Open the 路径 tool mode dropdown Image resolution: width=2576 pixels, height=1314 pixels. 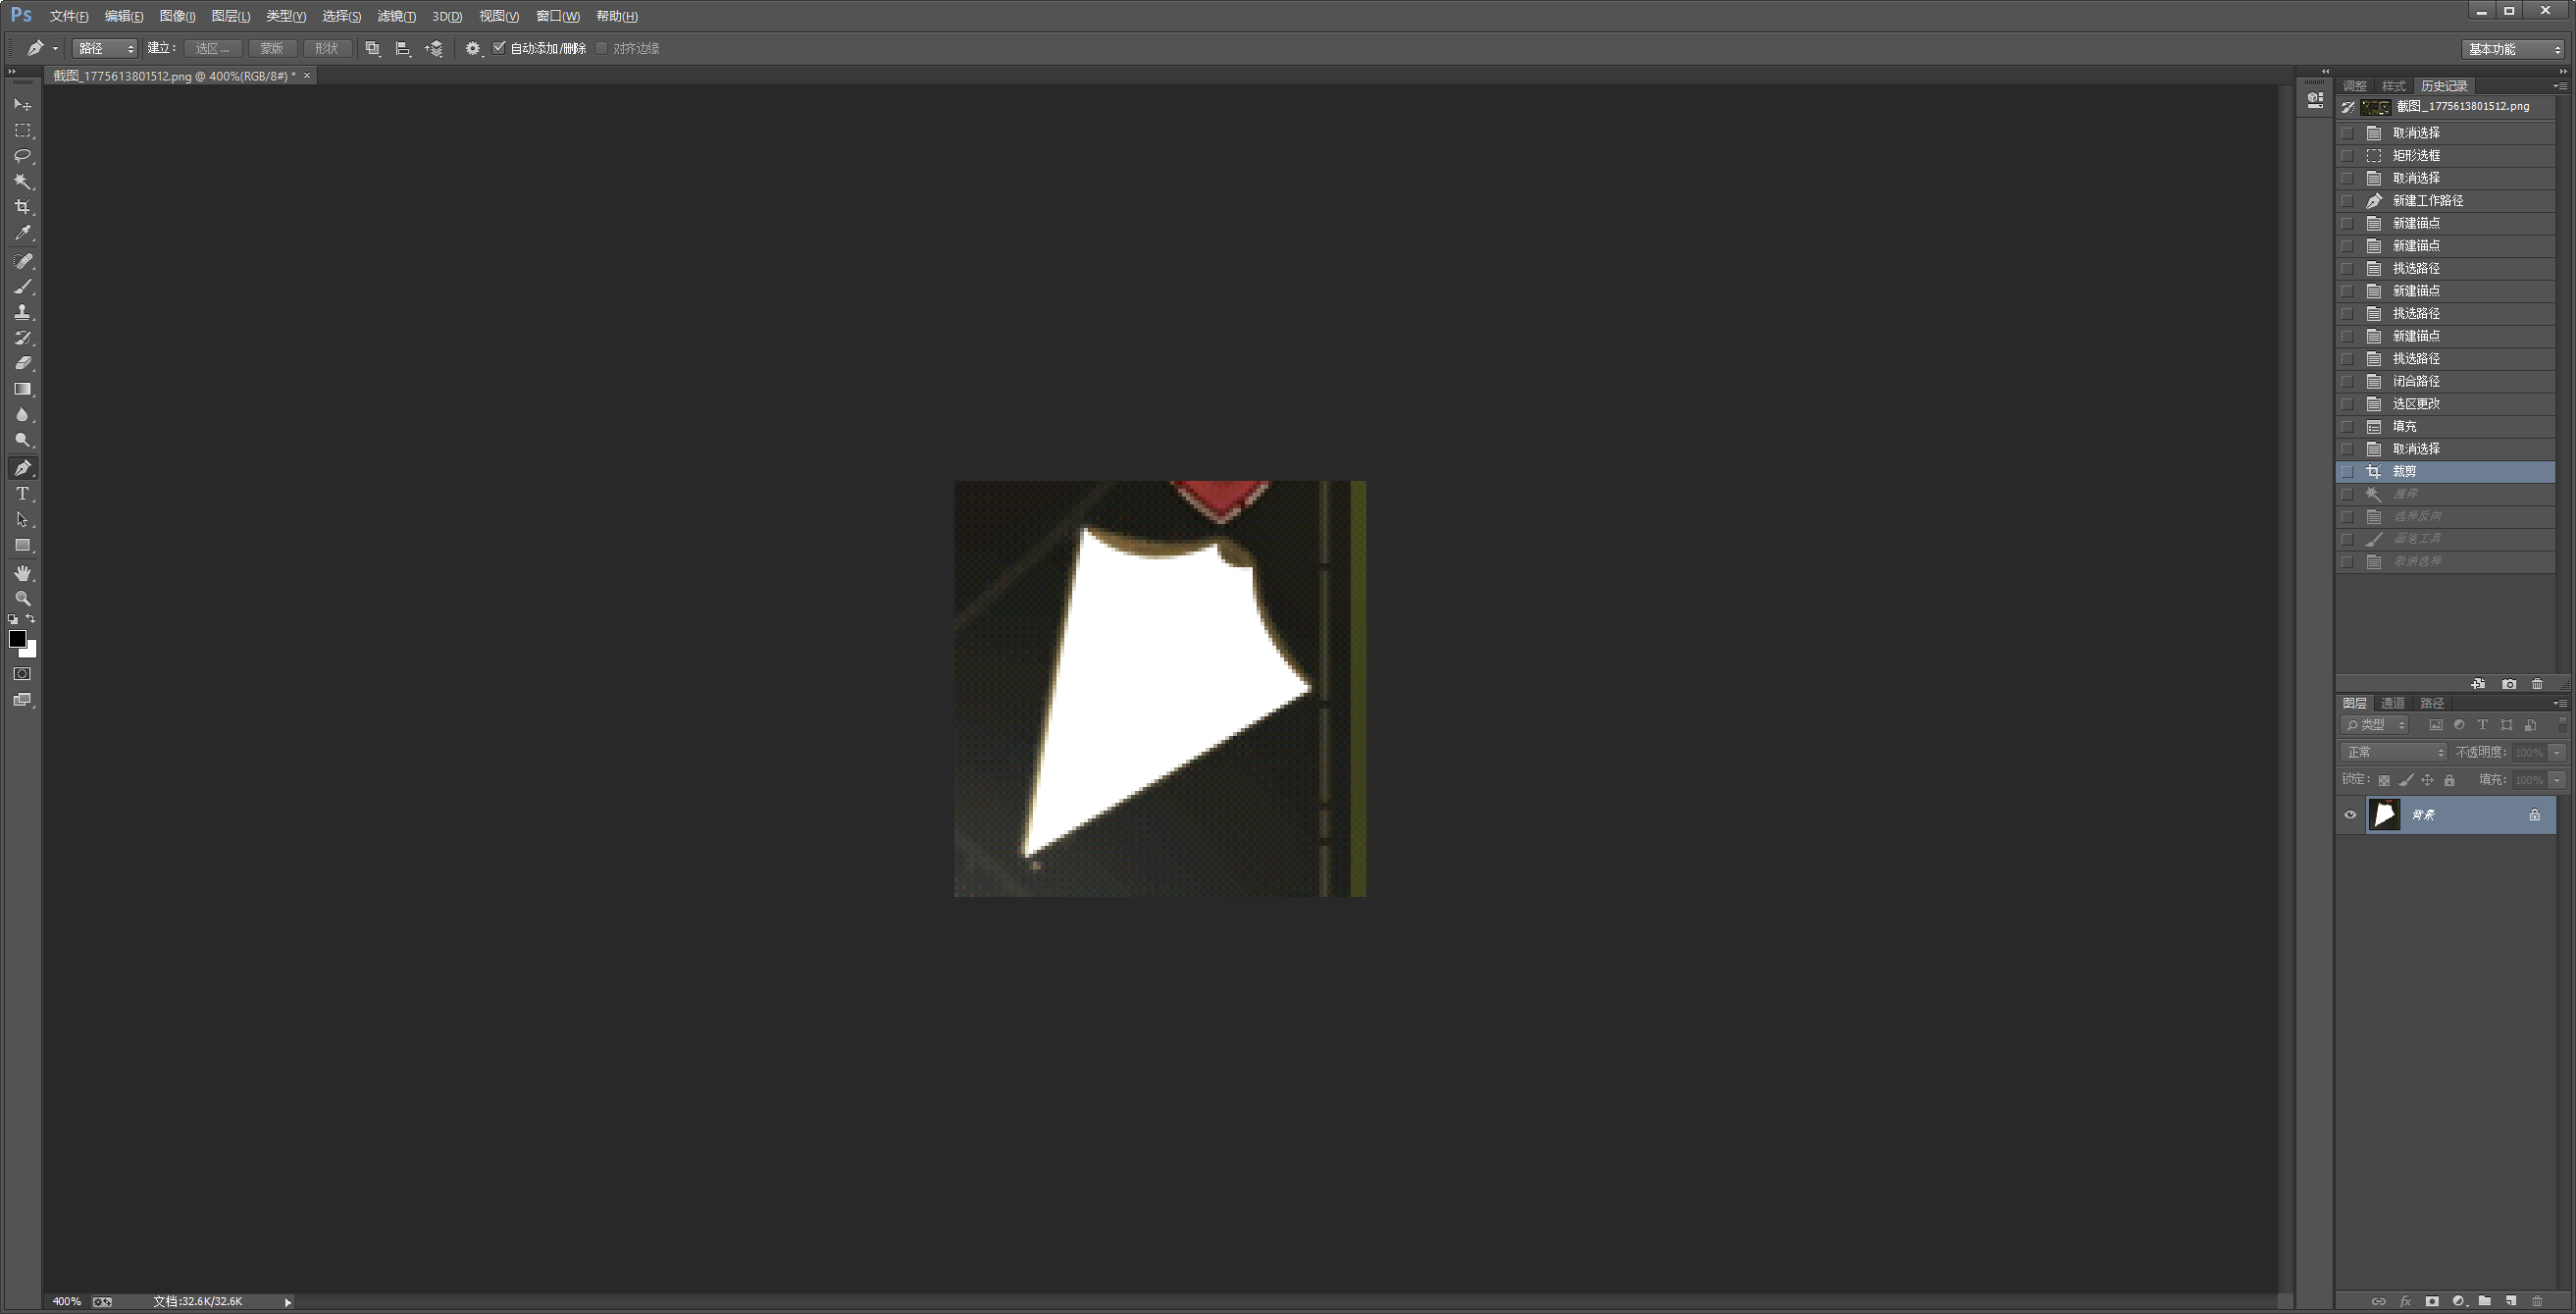tap(105, 48)
